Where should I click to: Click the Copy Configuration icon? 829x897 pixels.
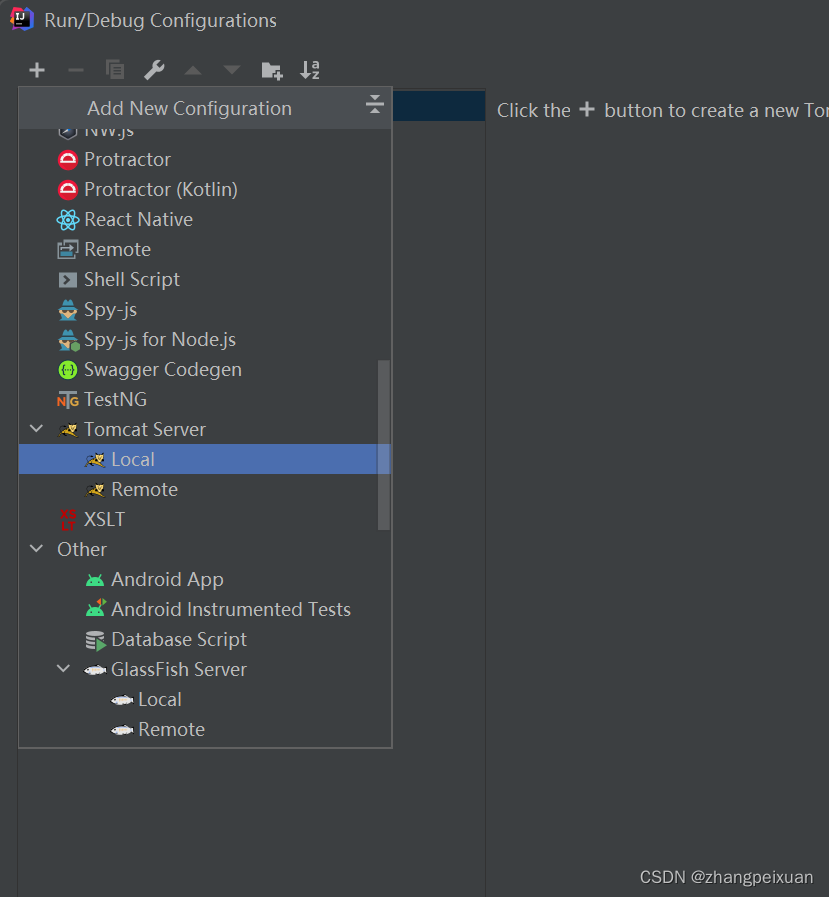pyautogui.click(x=115, y=70)
